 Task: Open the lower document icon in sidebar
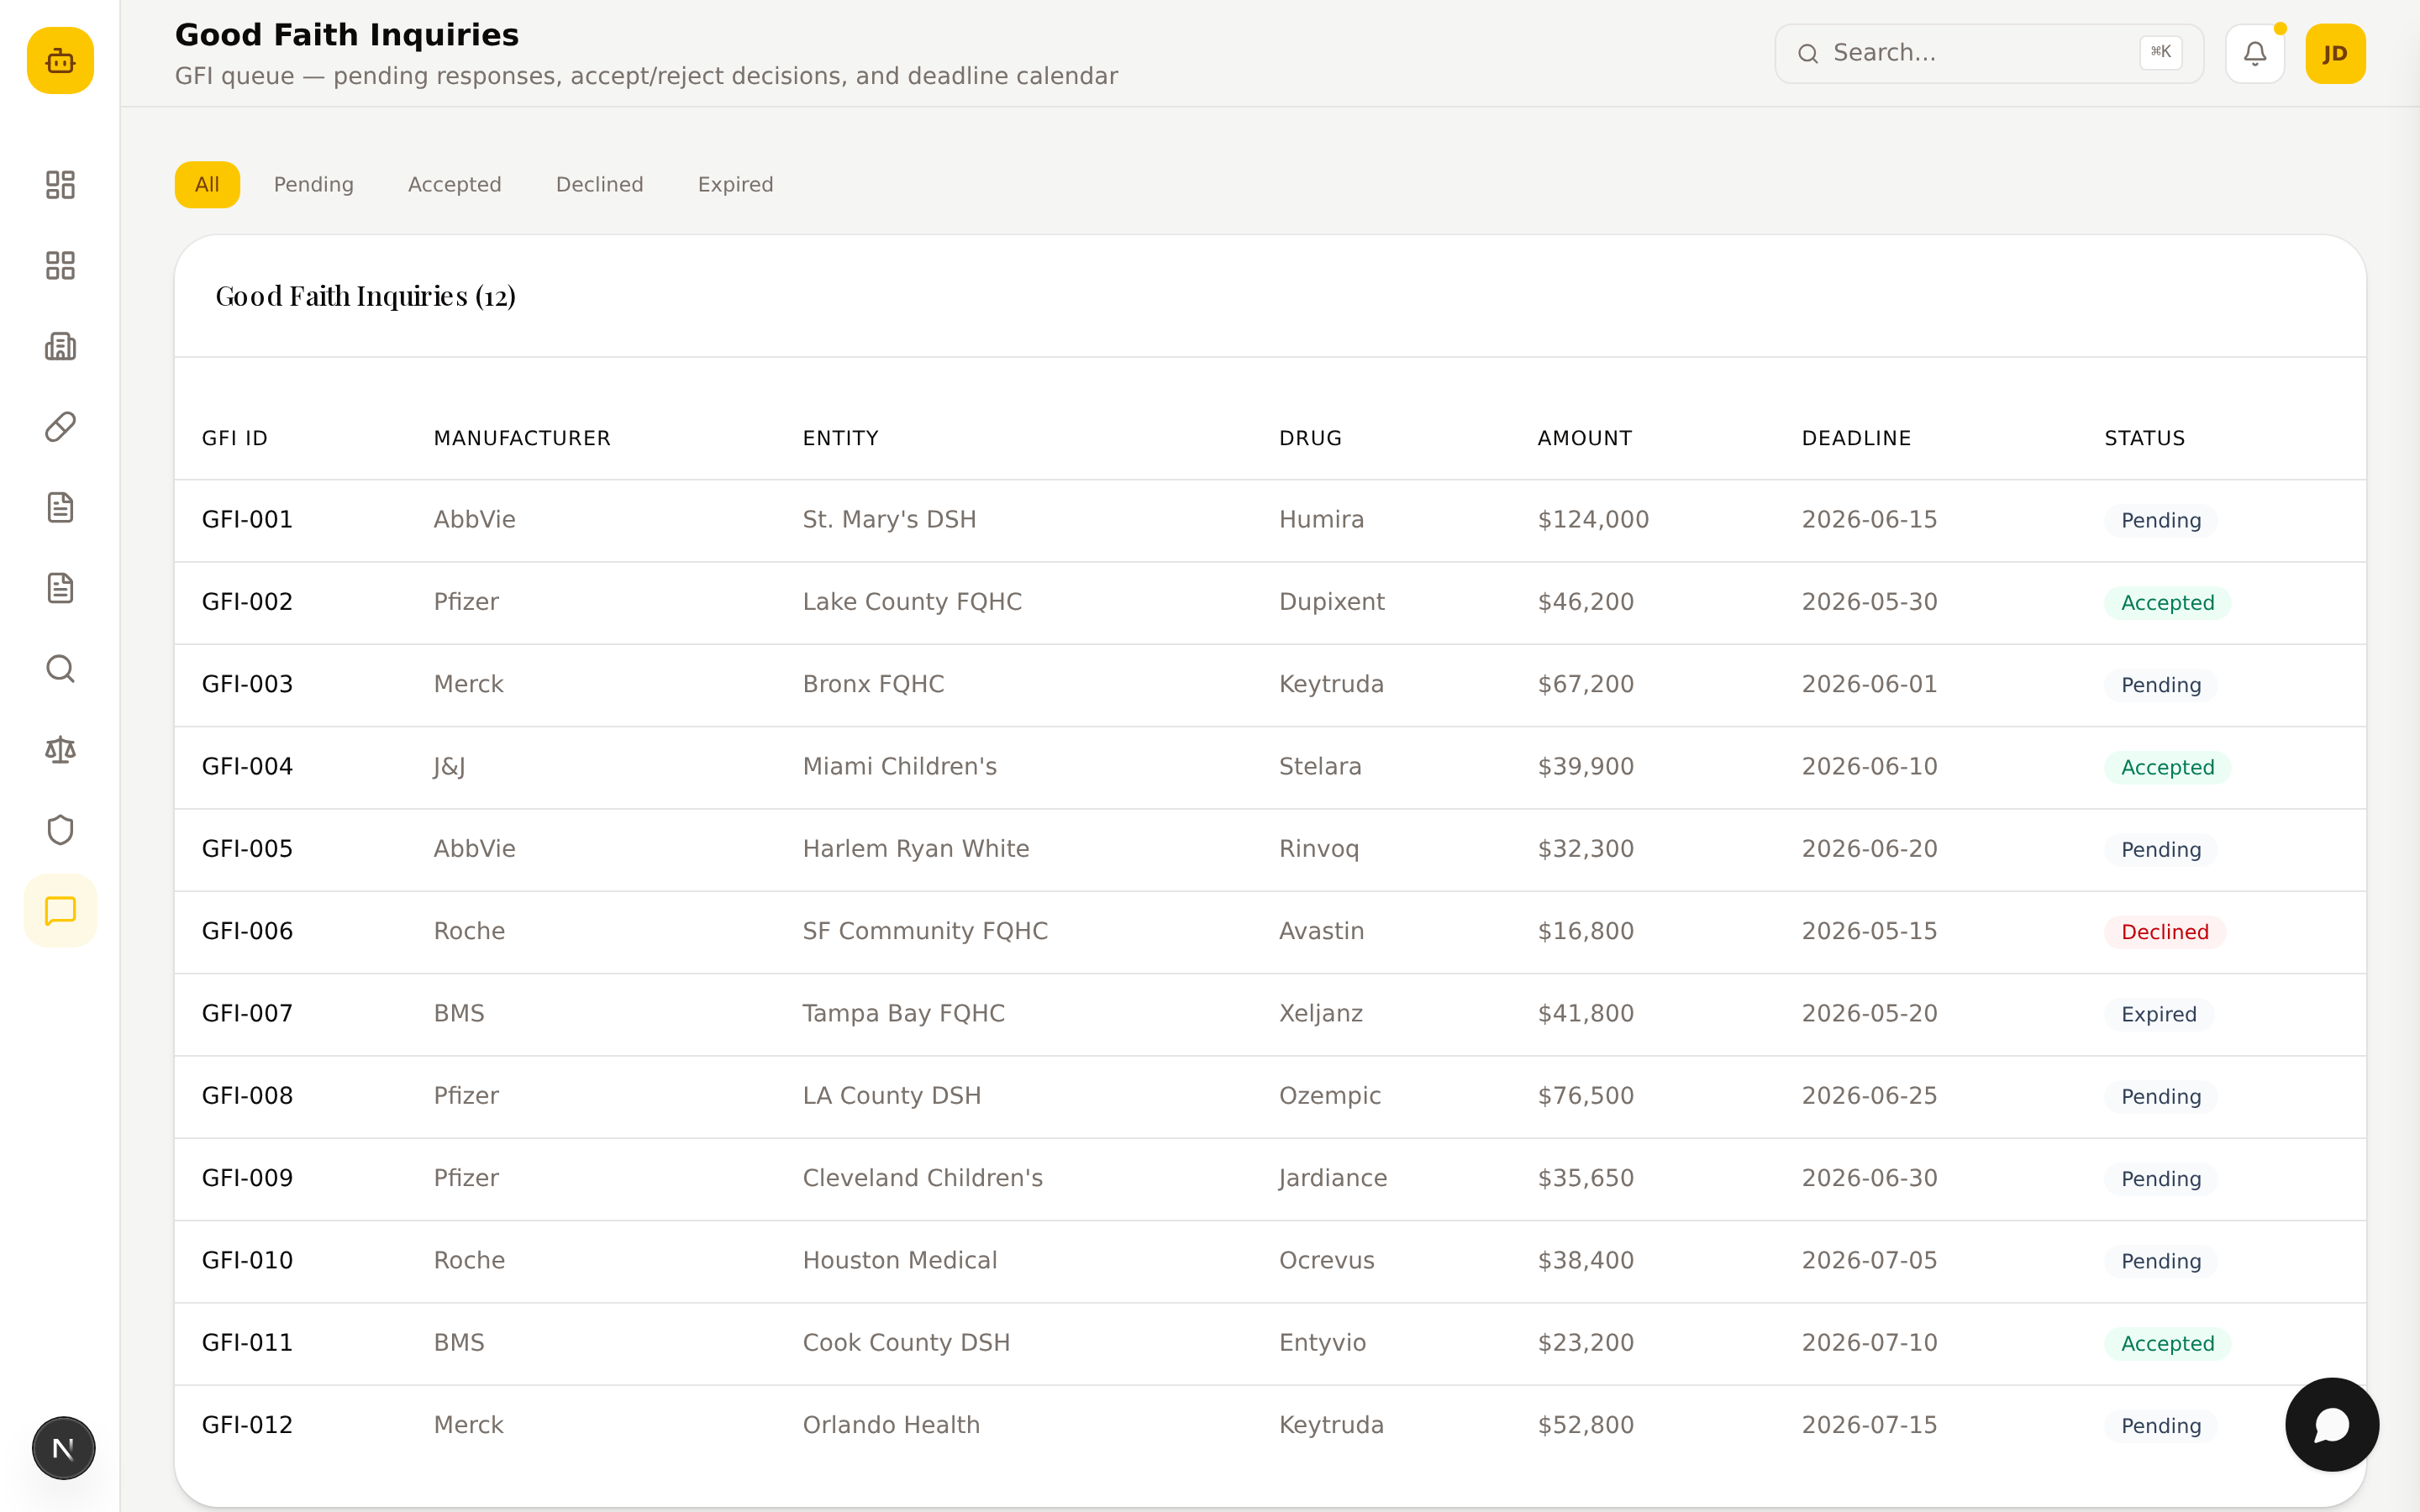click(x=60, y=588)
